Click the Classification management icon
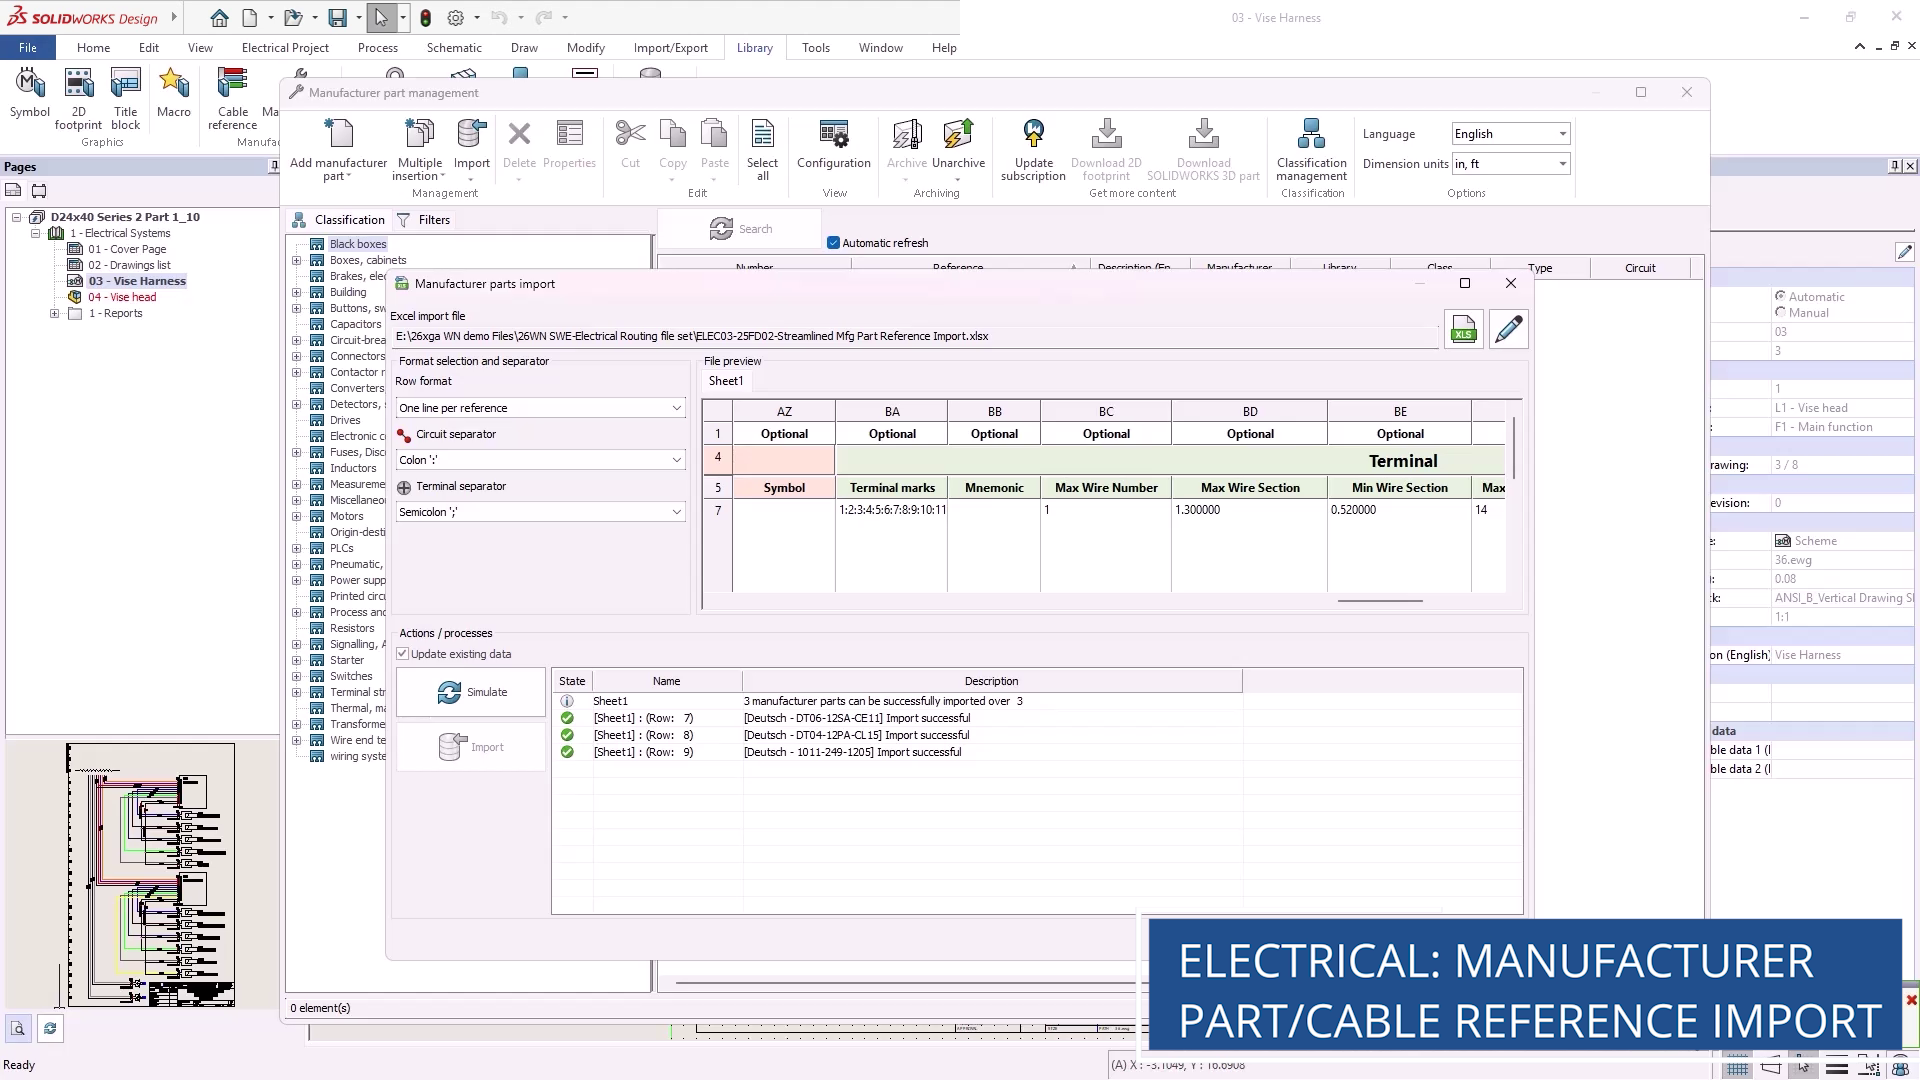 (1311, 135)
